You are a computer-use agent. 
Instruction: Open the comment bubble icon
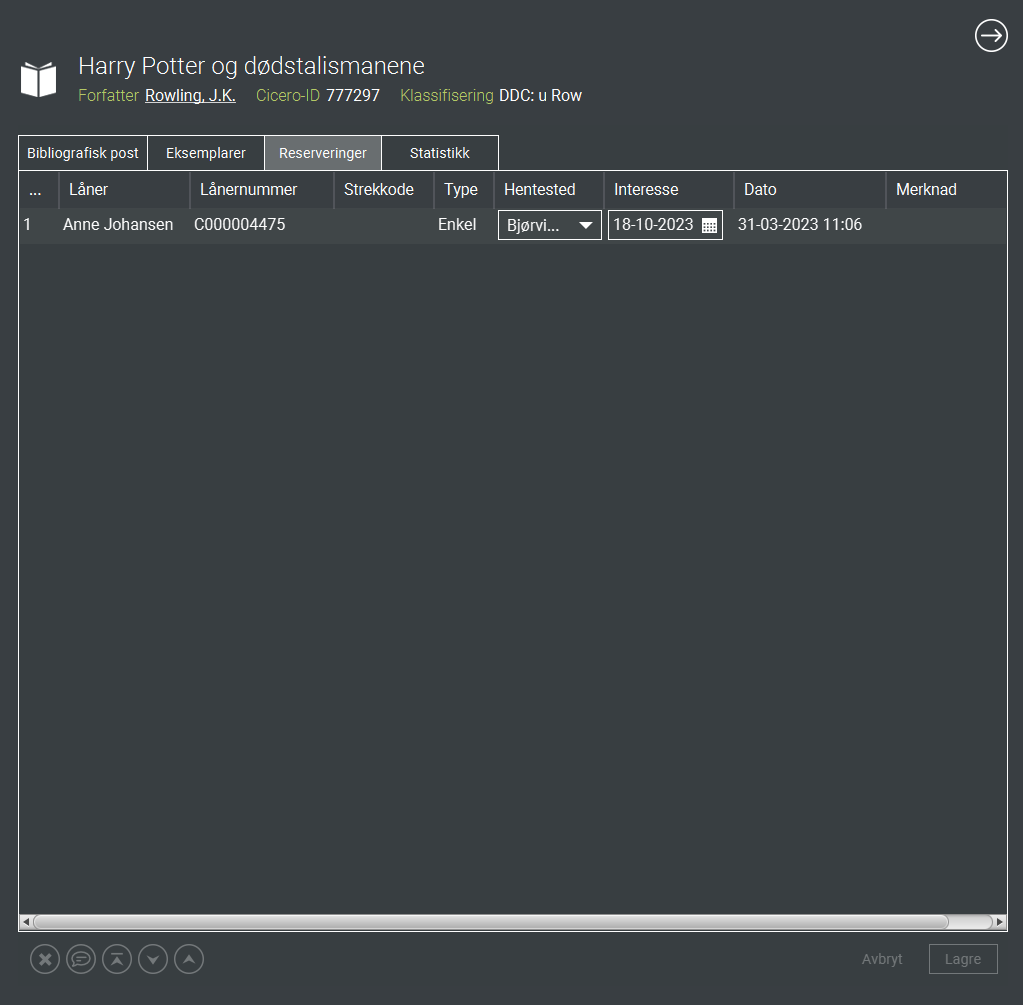81,959
